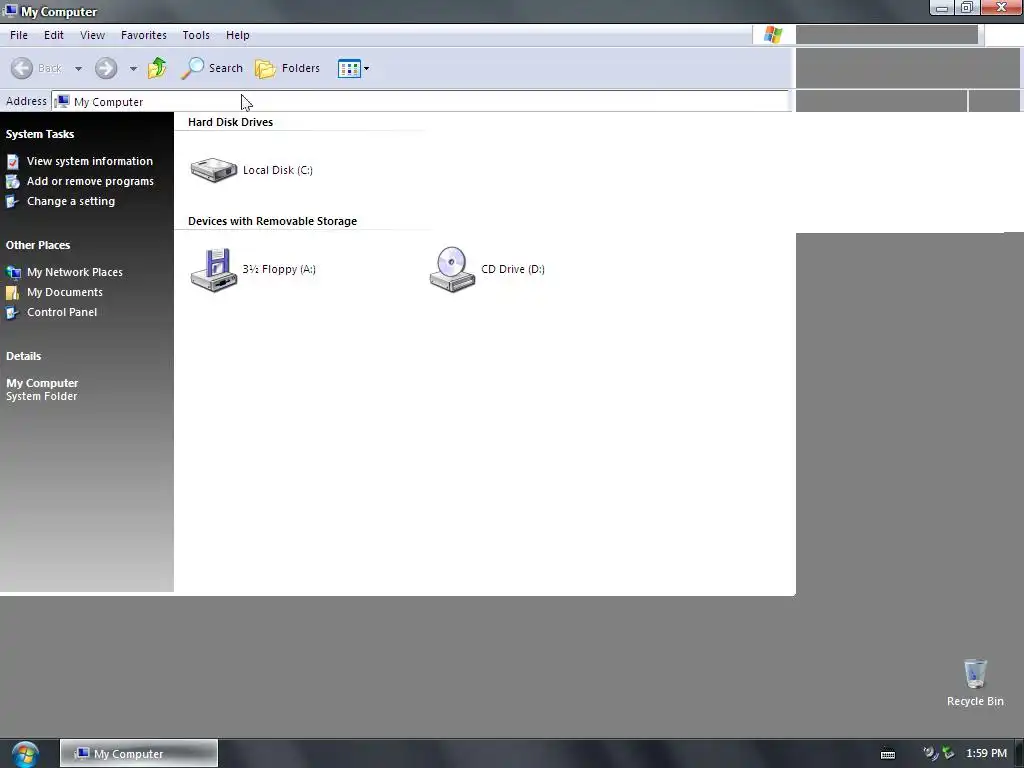Viewport: 1024px width, 768px height.
Task: Toggle the Folders pane button
Action: point(287,68)
